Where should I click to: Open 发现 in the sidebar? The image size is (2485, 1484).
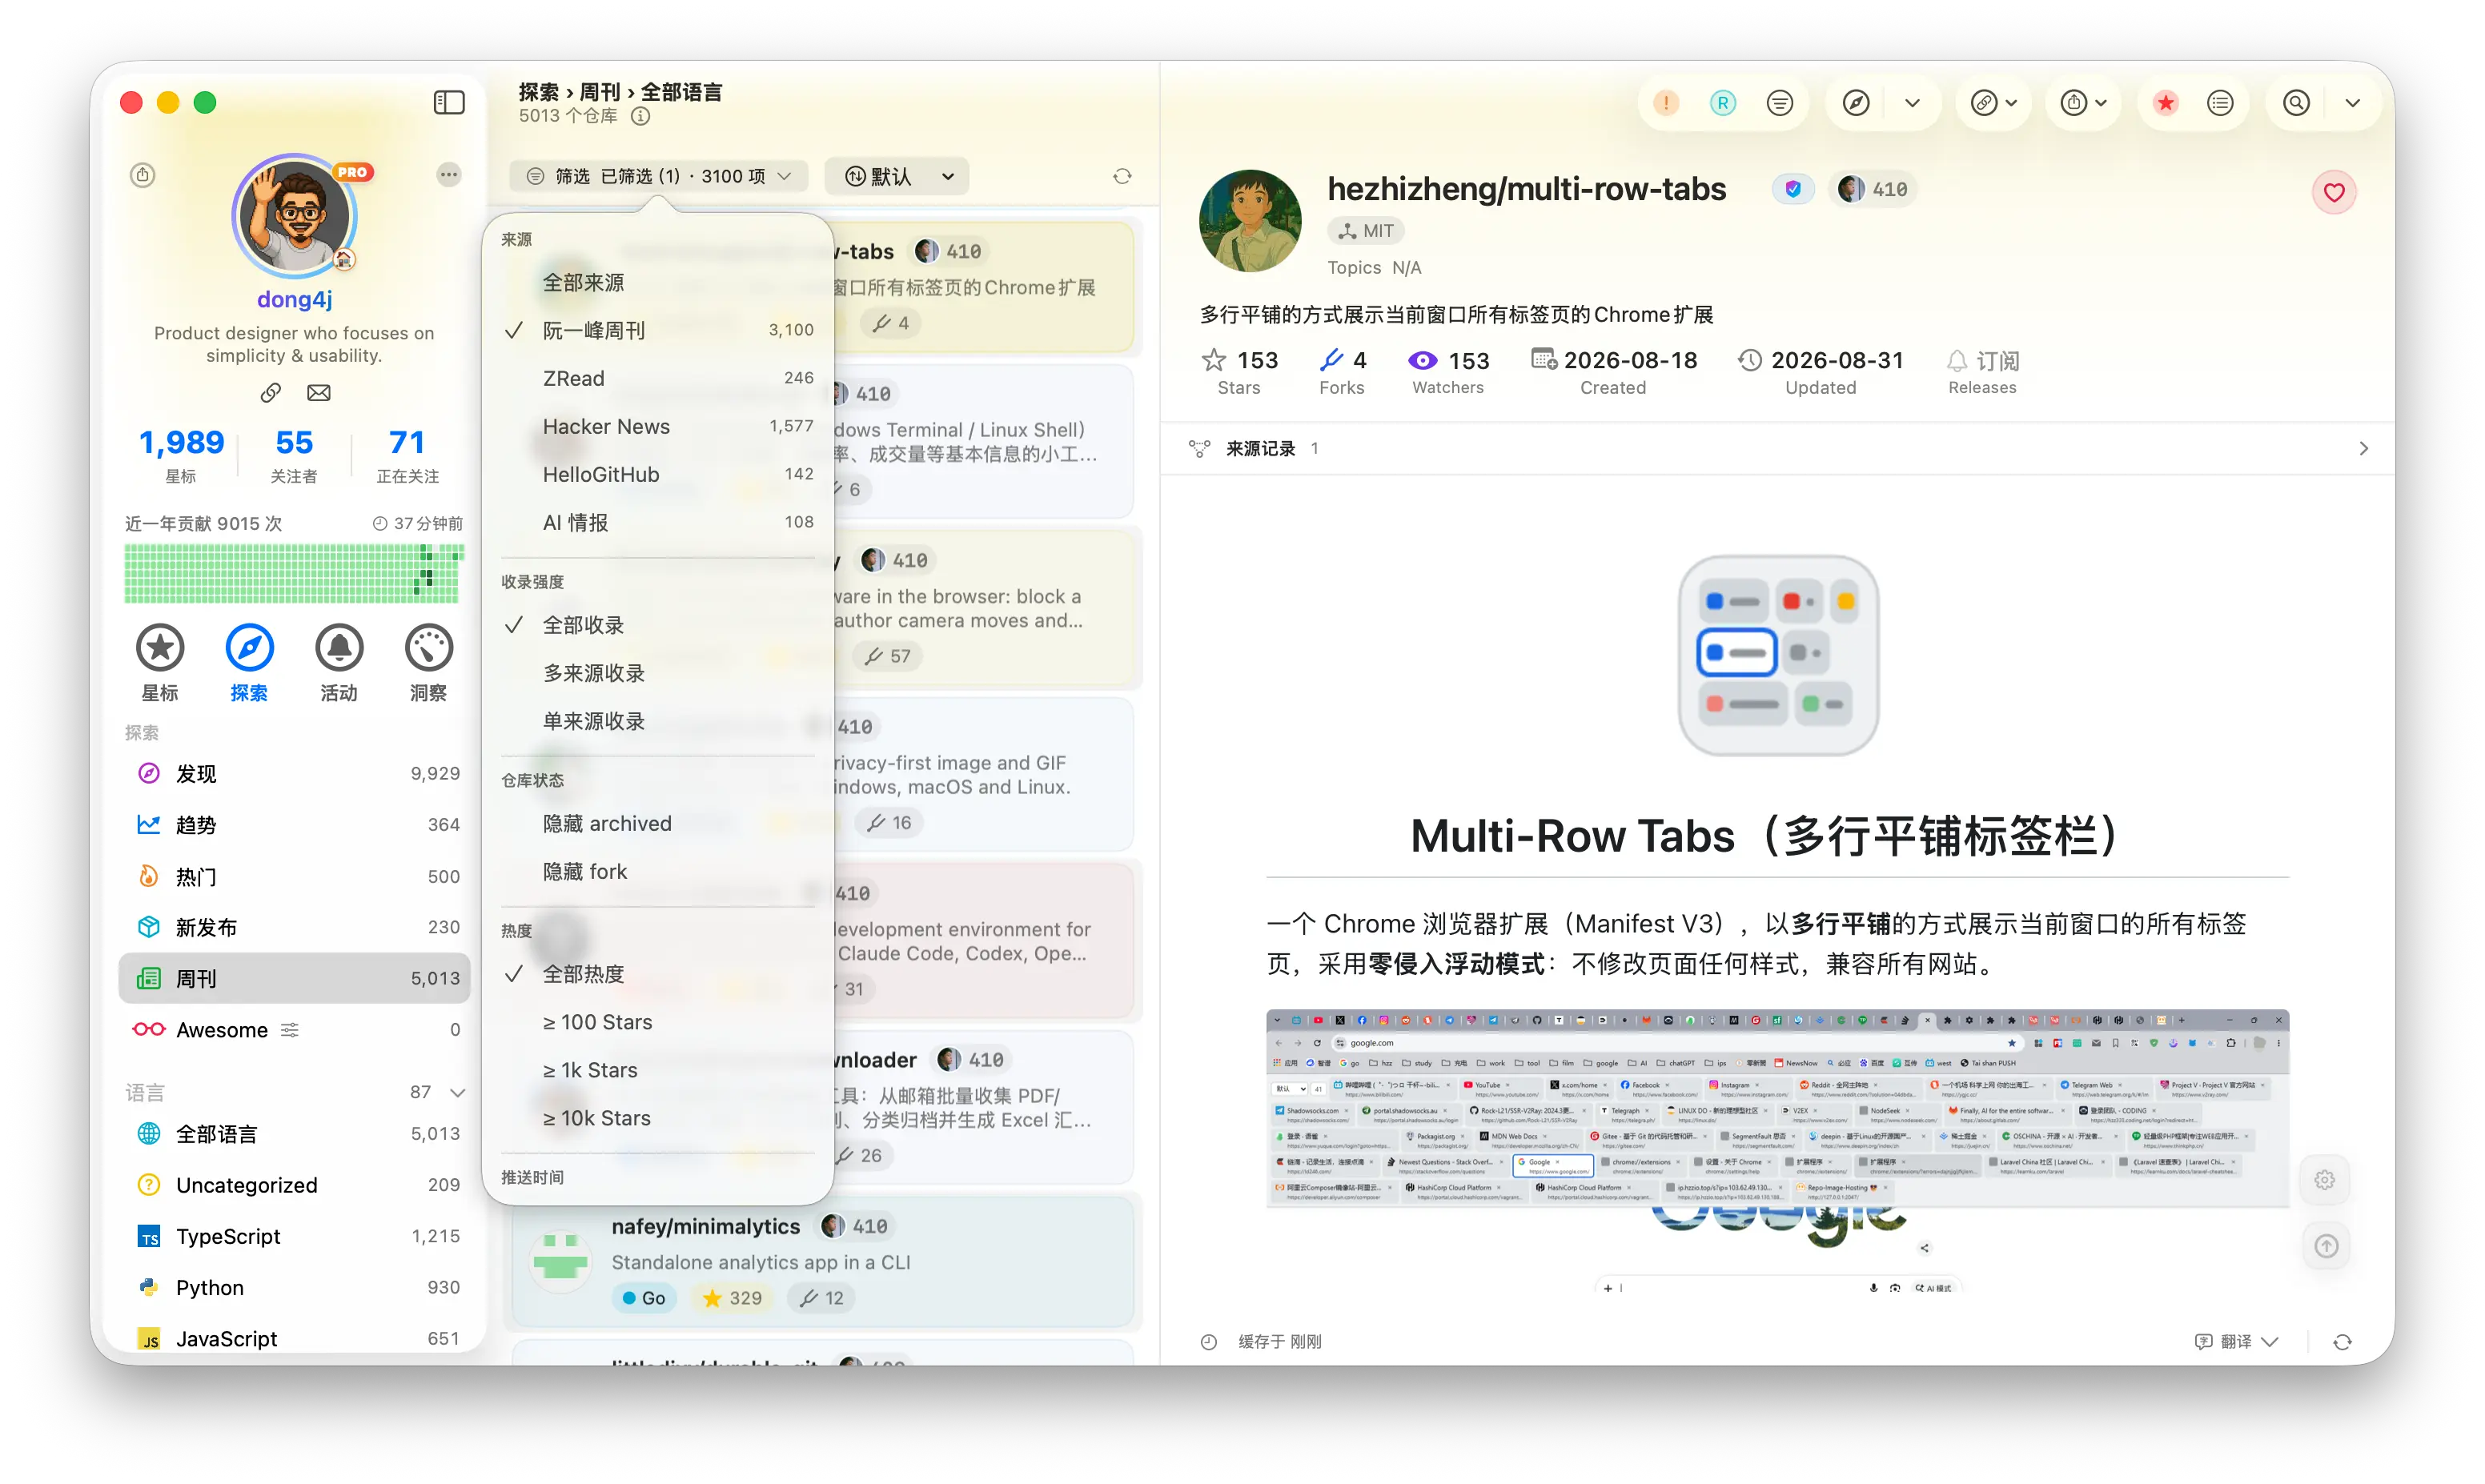coord(295,774)
